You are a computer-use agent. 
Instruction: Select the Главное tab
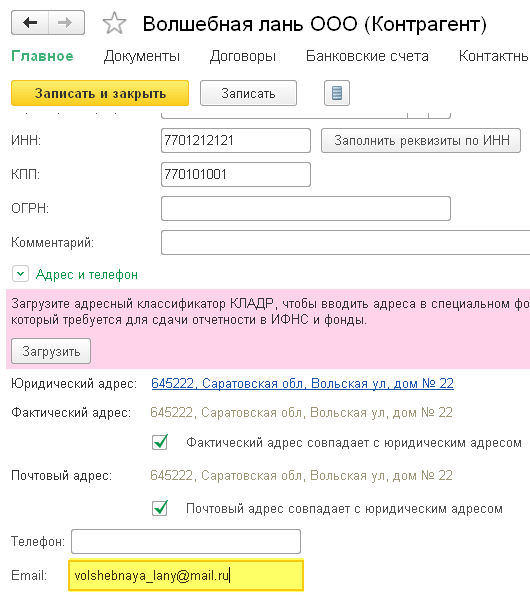(42, 56)
